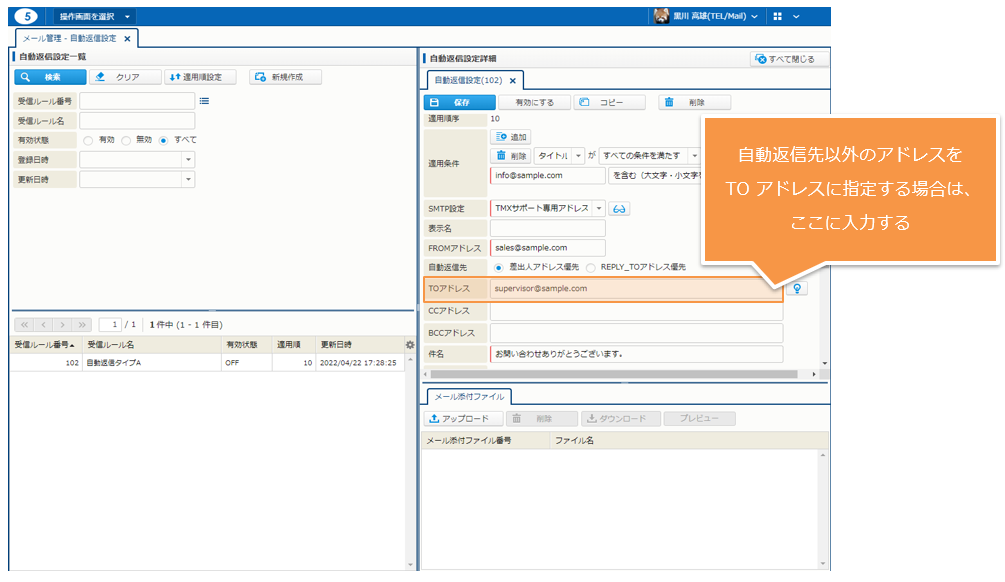This screenshot has height=582, width=1005.
Task: Open the SMTP設定 address dropdown
Action: click(x=599, y=209)
